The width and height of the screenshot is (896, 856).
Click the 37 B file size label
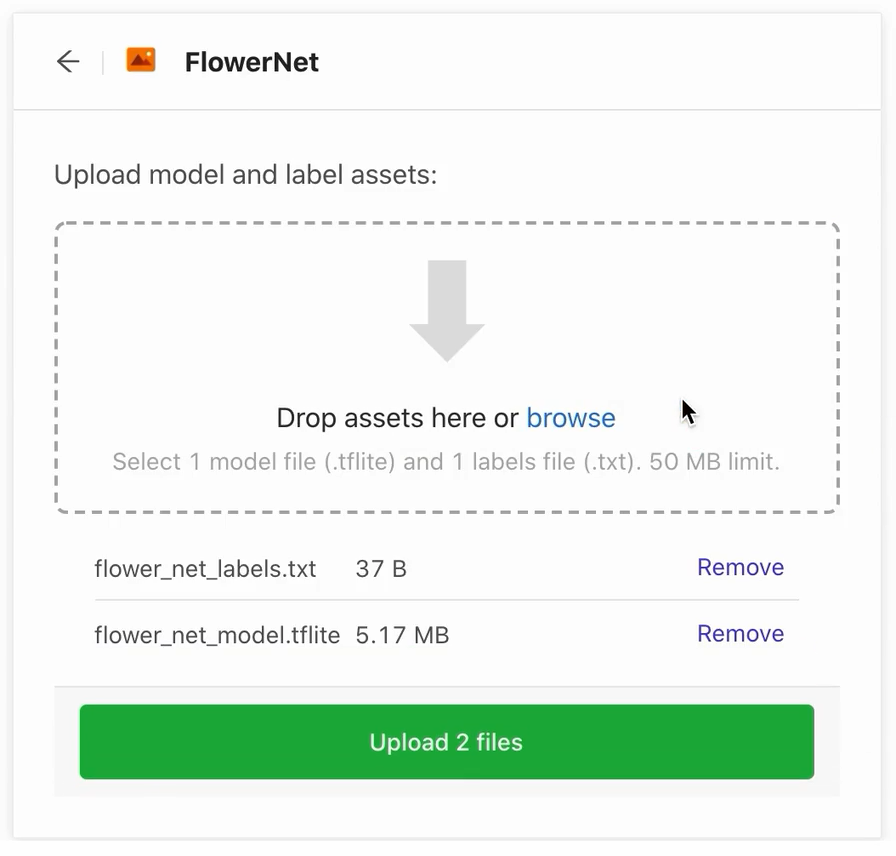coord(381,568)
